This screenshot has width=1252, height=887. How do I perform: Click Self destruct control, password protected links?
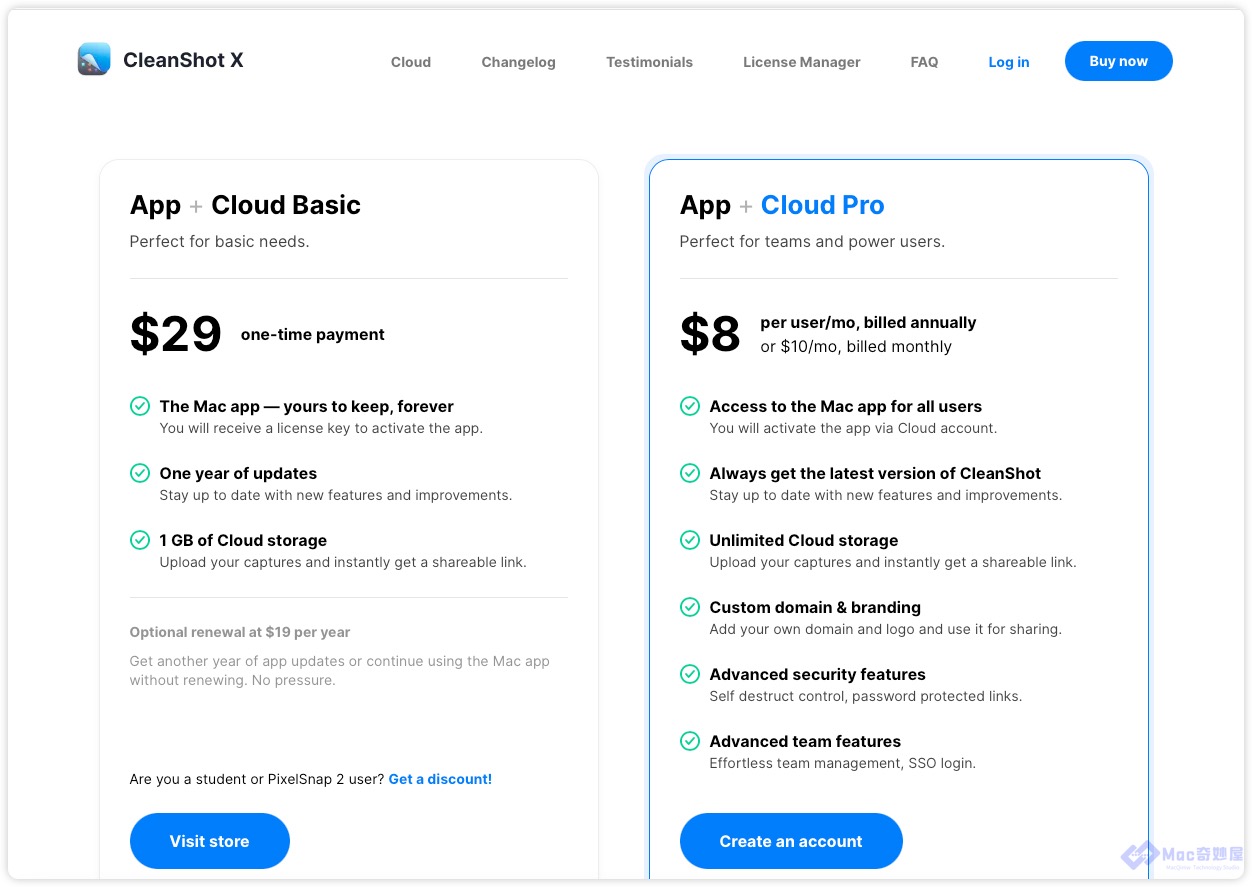tap(866, 696)
